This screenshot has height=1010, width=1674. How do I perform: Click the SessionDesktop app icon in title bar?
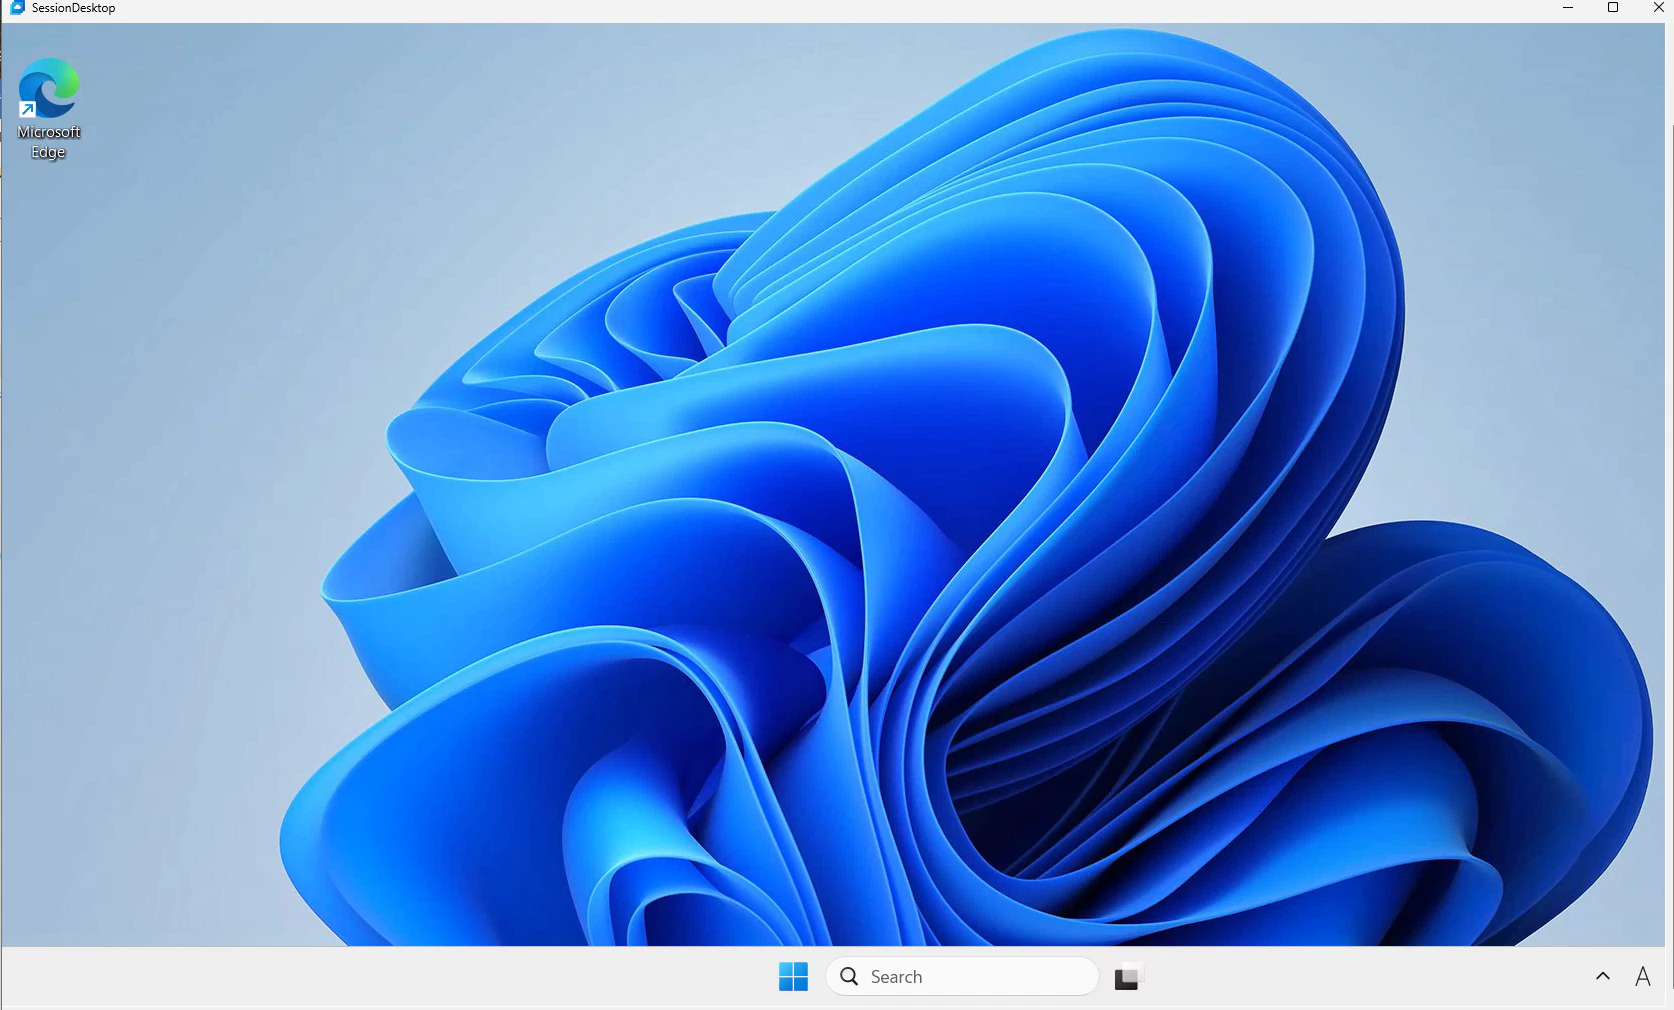click(17, 8)
